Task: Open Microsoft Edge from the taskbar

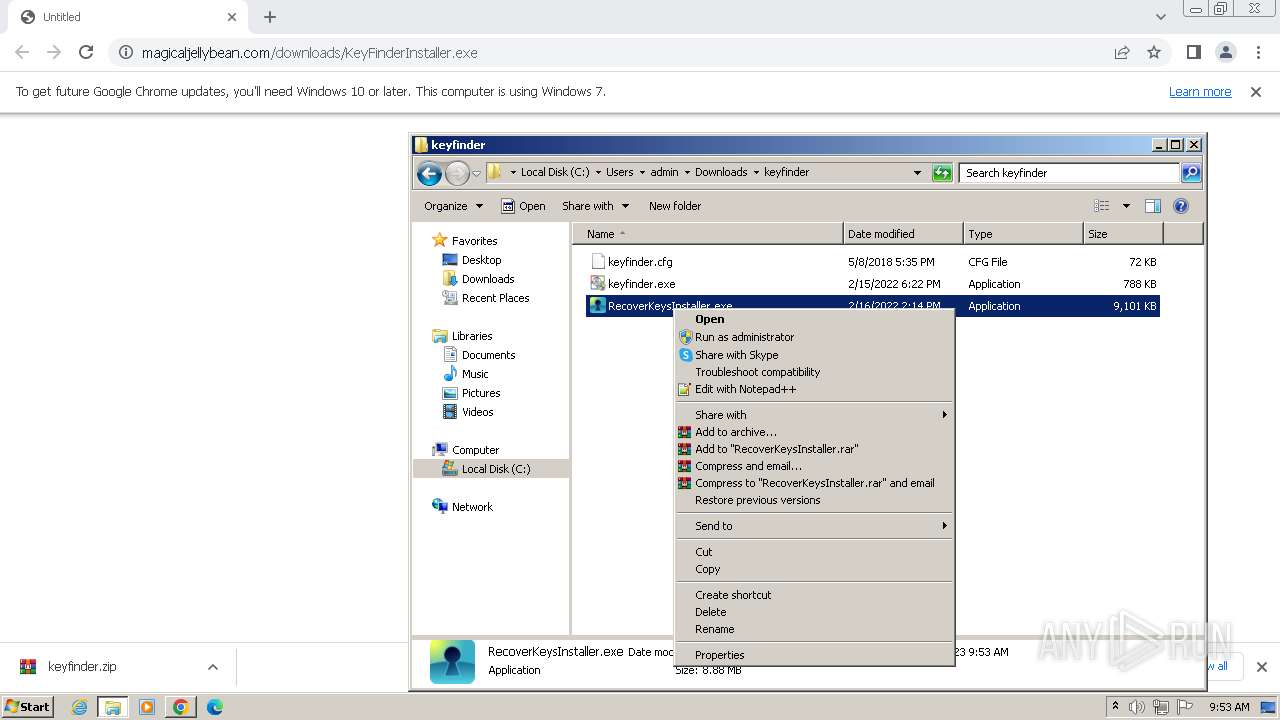Action: (x=215, y=707)
